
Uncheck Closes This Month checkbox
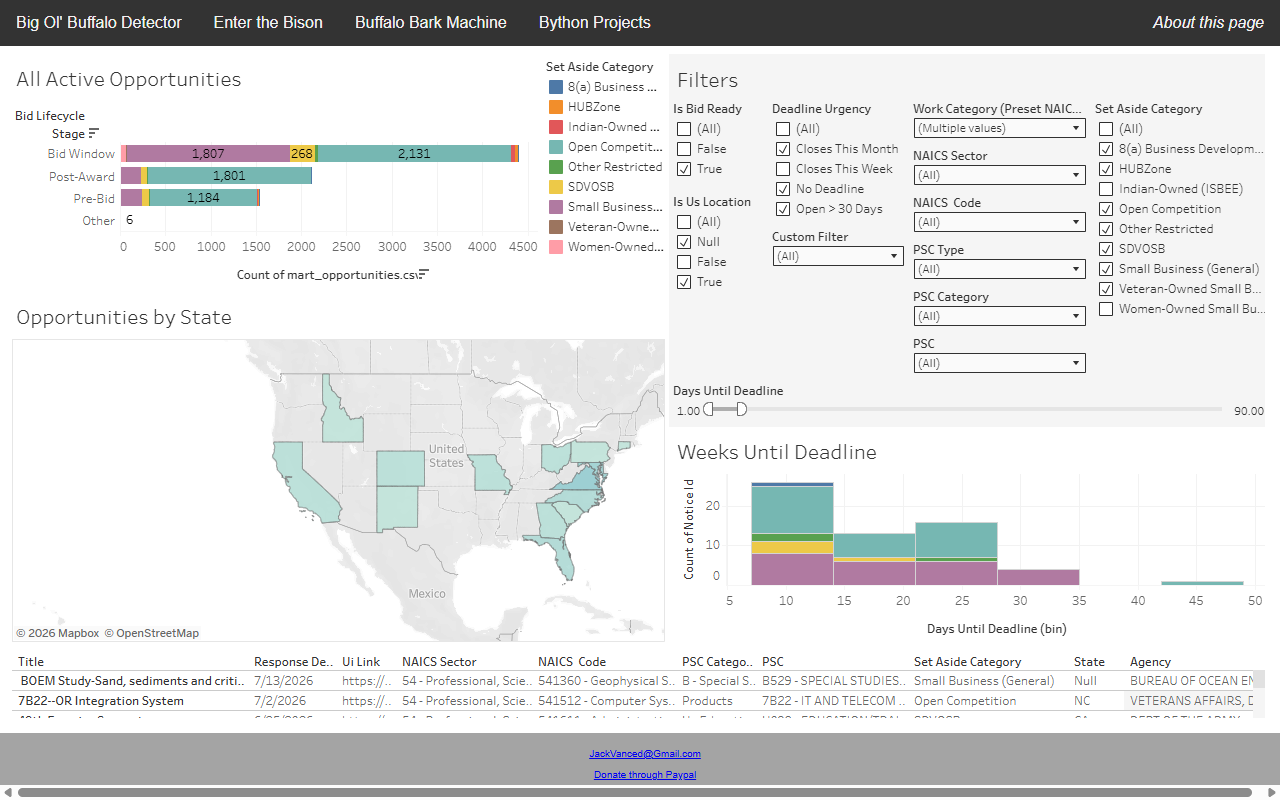(x=783, y=149)
